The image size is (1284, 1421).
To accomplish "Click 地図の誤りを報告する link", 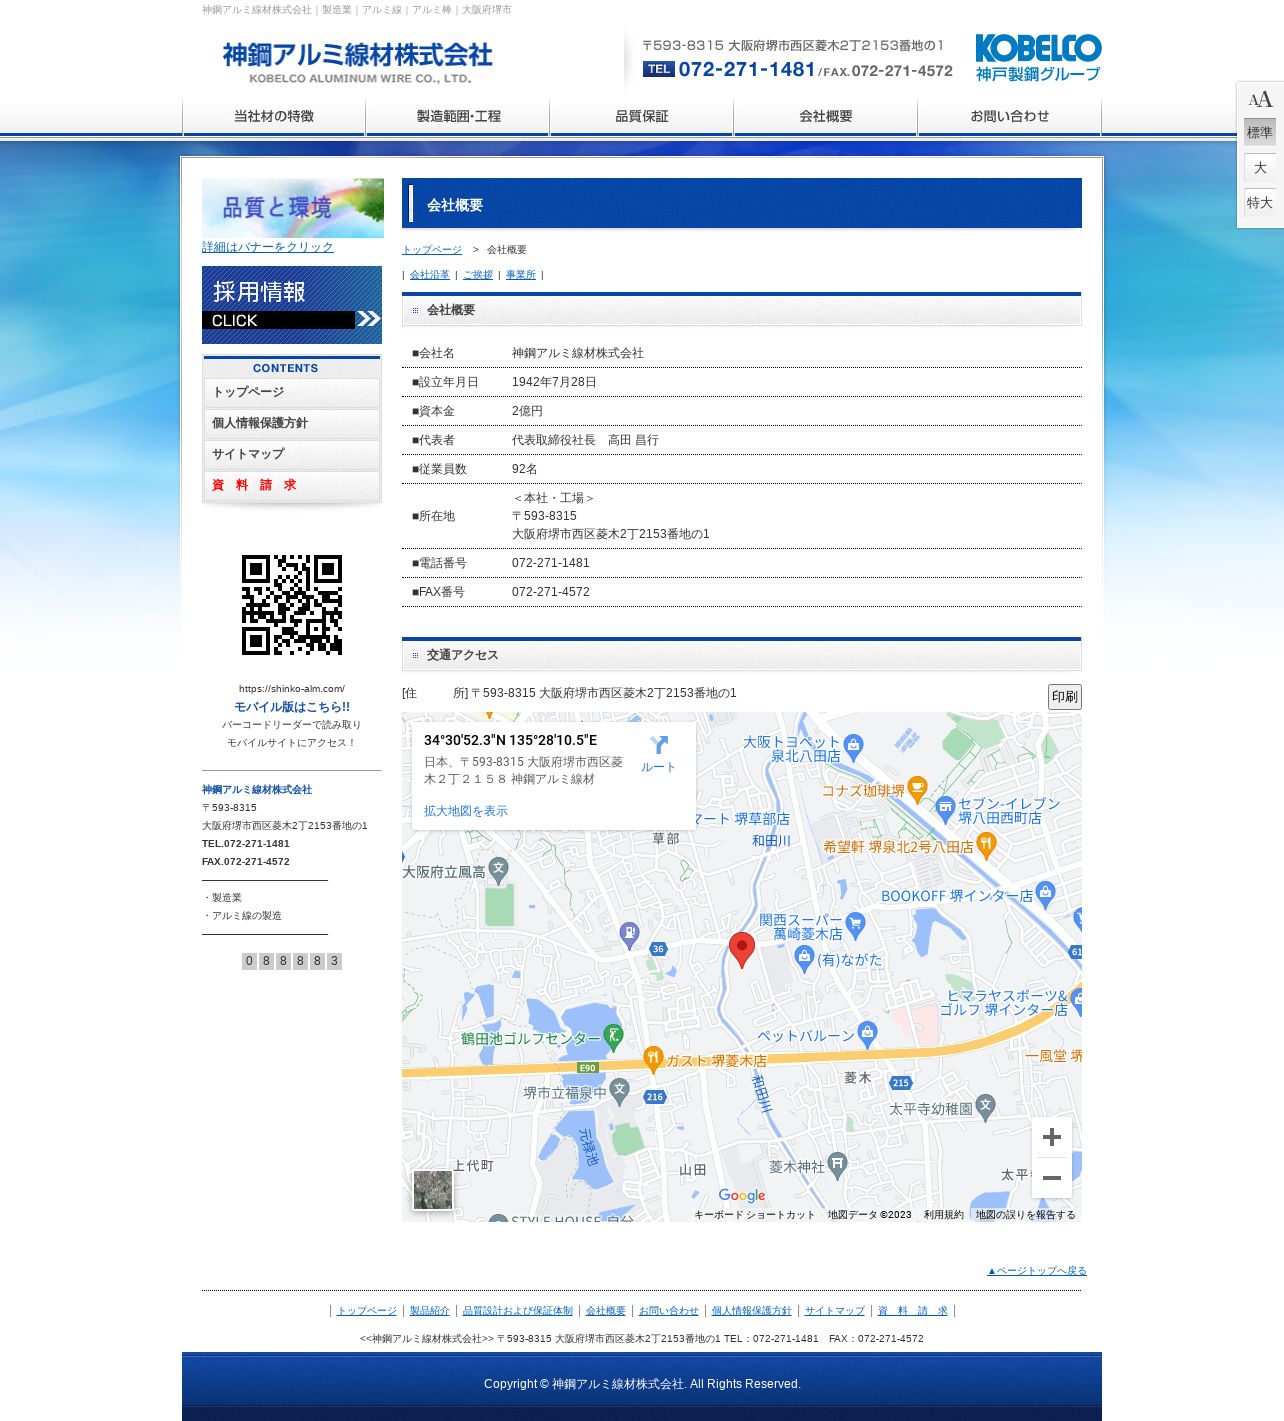I will coord(1026,1215).
